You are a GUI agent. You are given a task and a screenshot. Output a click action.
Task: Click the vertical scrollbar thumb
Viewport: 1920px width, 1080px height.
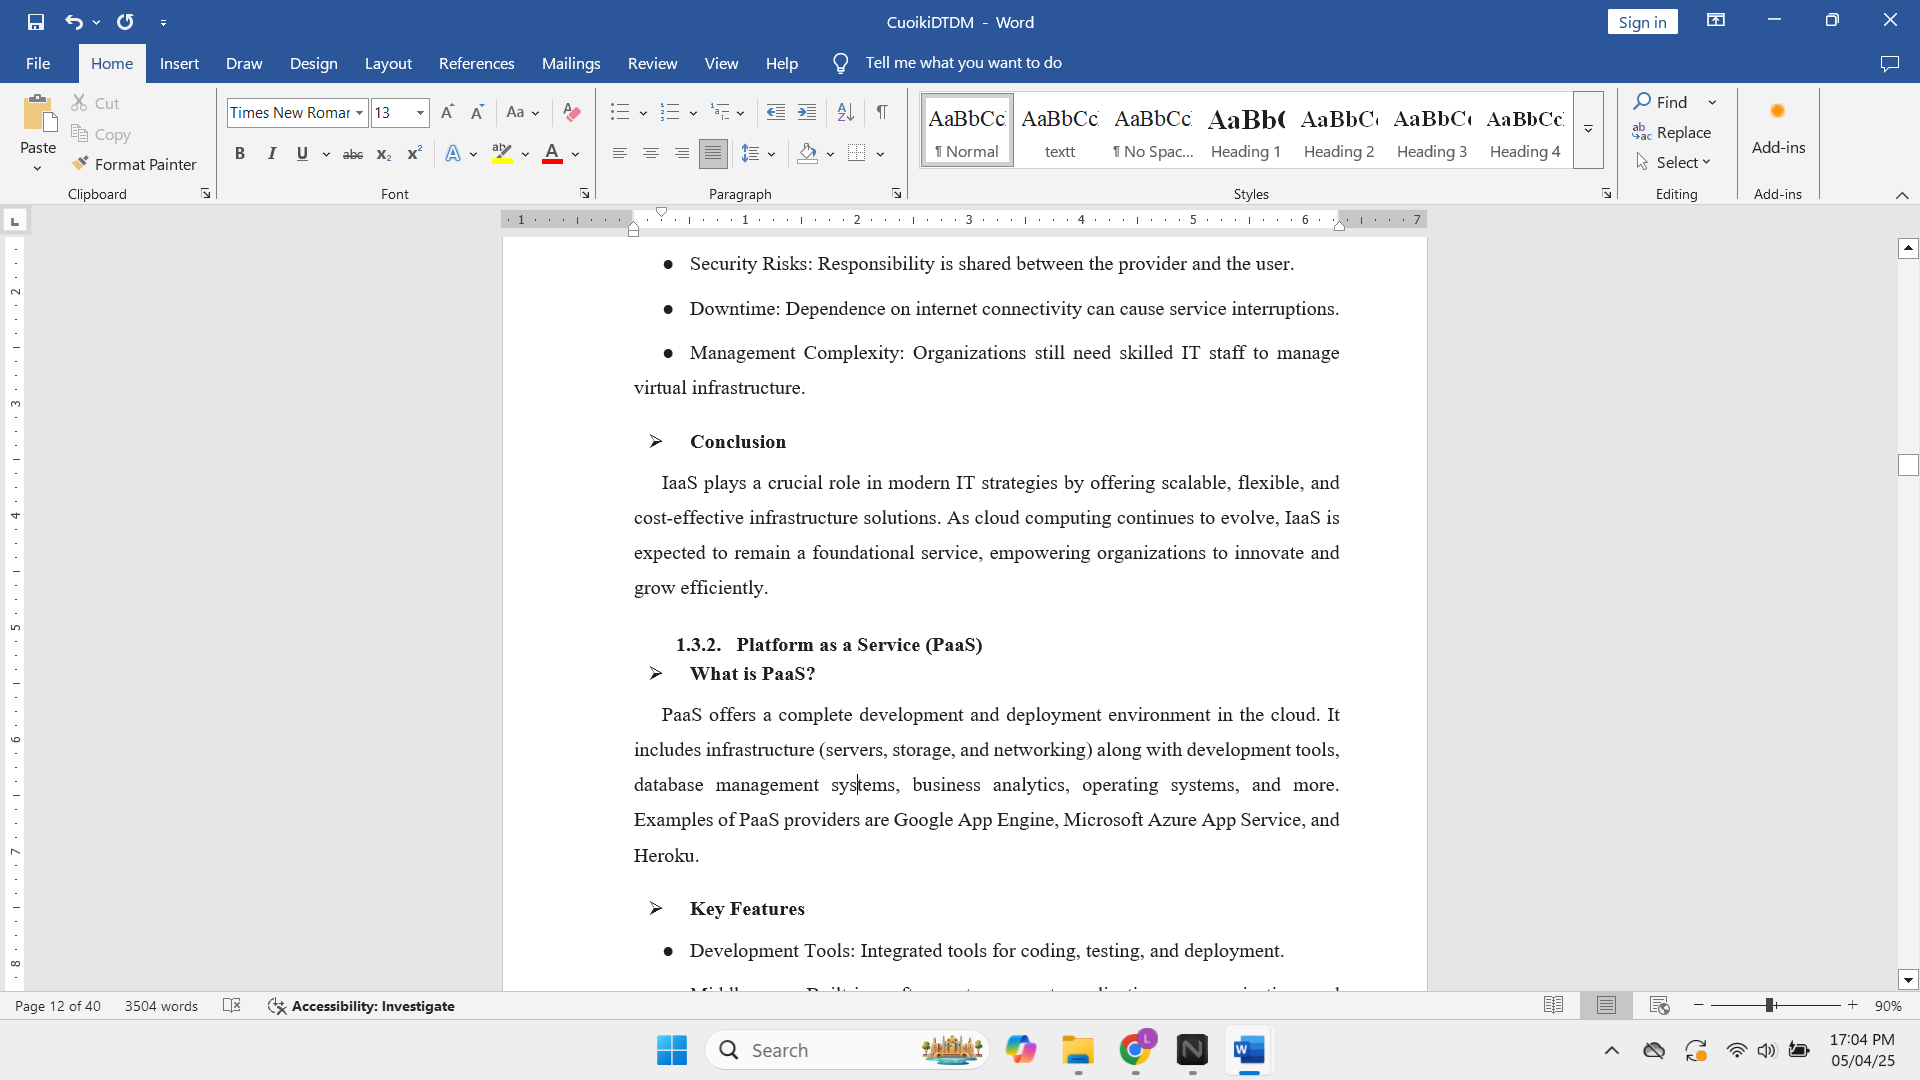pos(1908,465)
